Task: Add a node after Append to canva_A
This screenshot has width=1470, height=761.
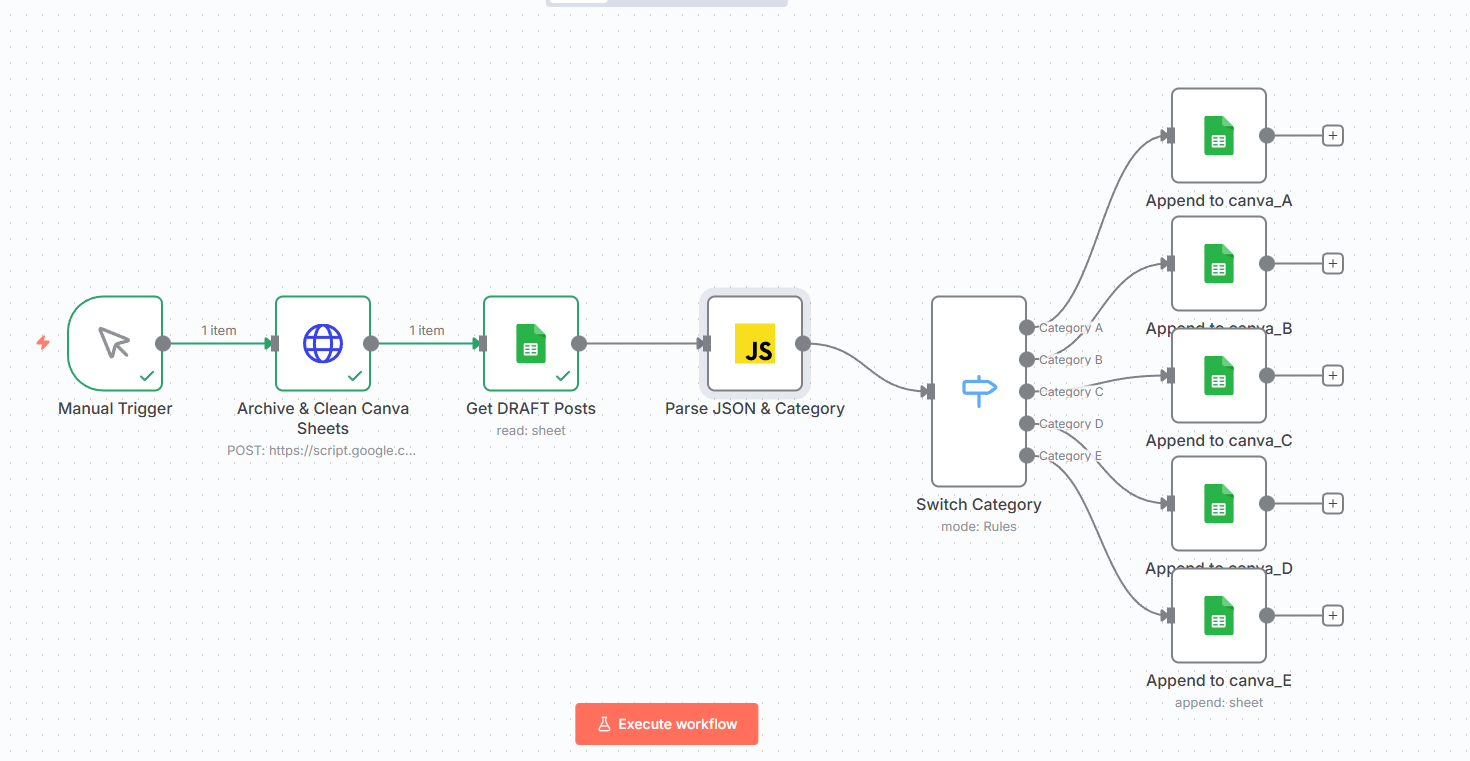Action: pos(1332,135)
